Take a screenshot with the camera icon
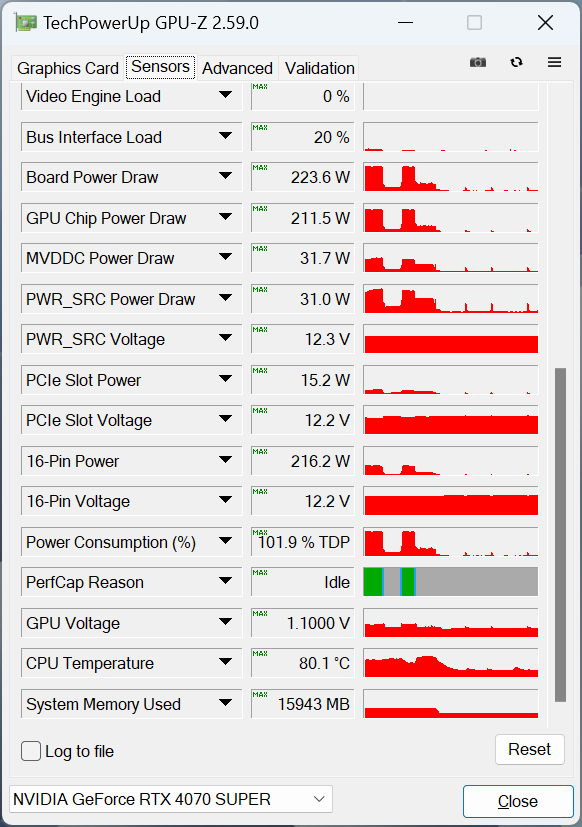Screen dimensions: 582x827 pos(478,62)
